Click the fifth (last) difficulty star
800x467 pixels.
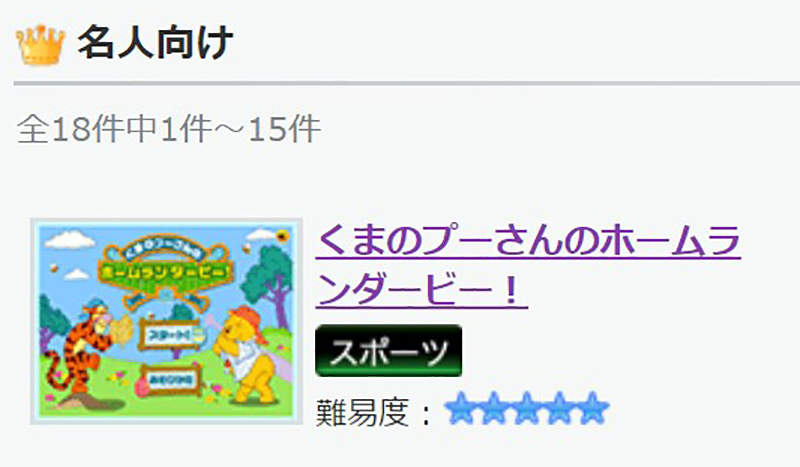click(x=592, y=408)
